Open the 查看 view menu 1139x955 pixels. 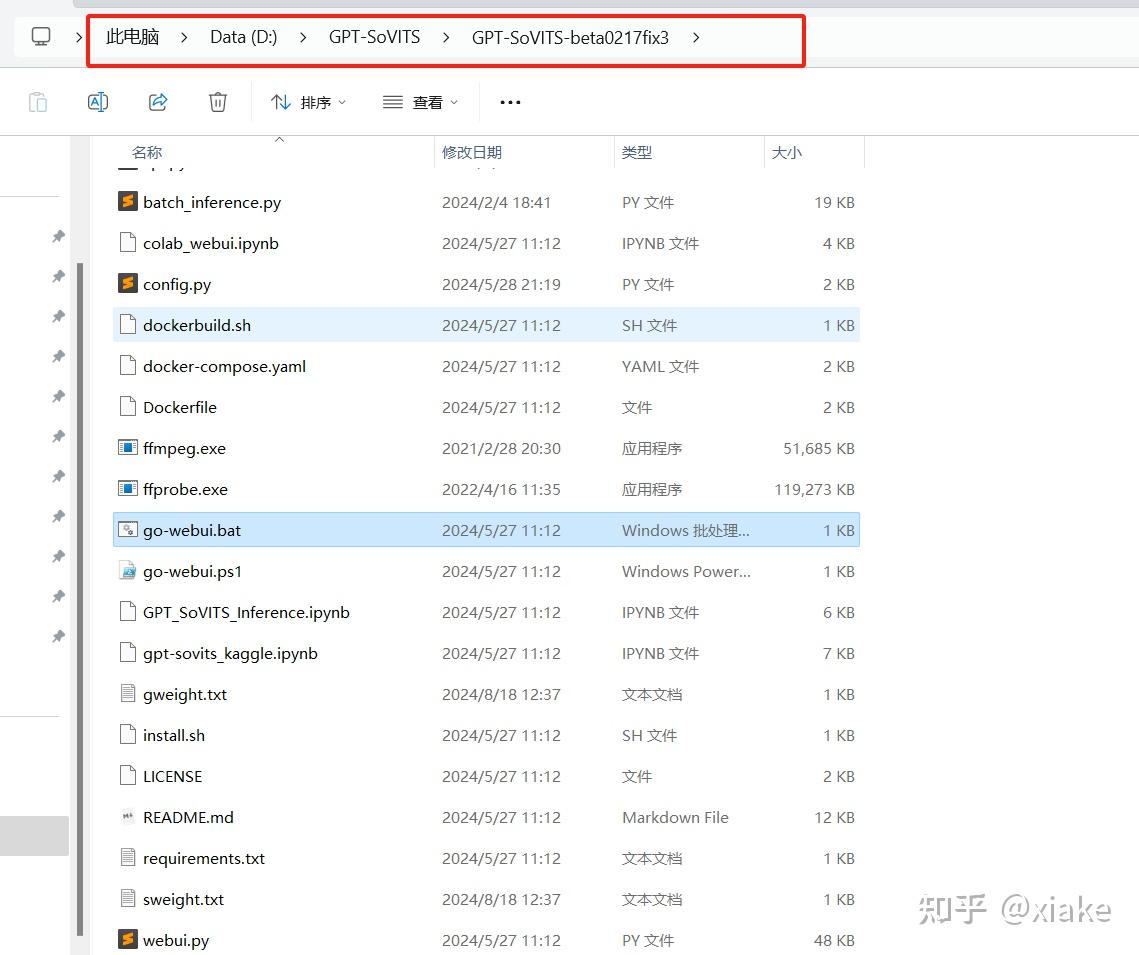click(420, 101)
